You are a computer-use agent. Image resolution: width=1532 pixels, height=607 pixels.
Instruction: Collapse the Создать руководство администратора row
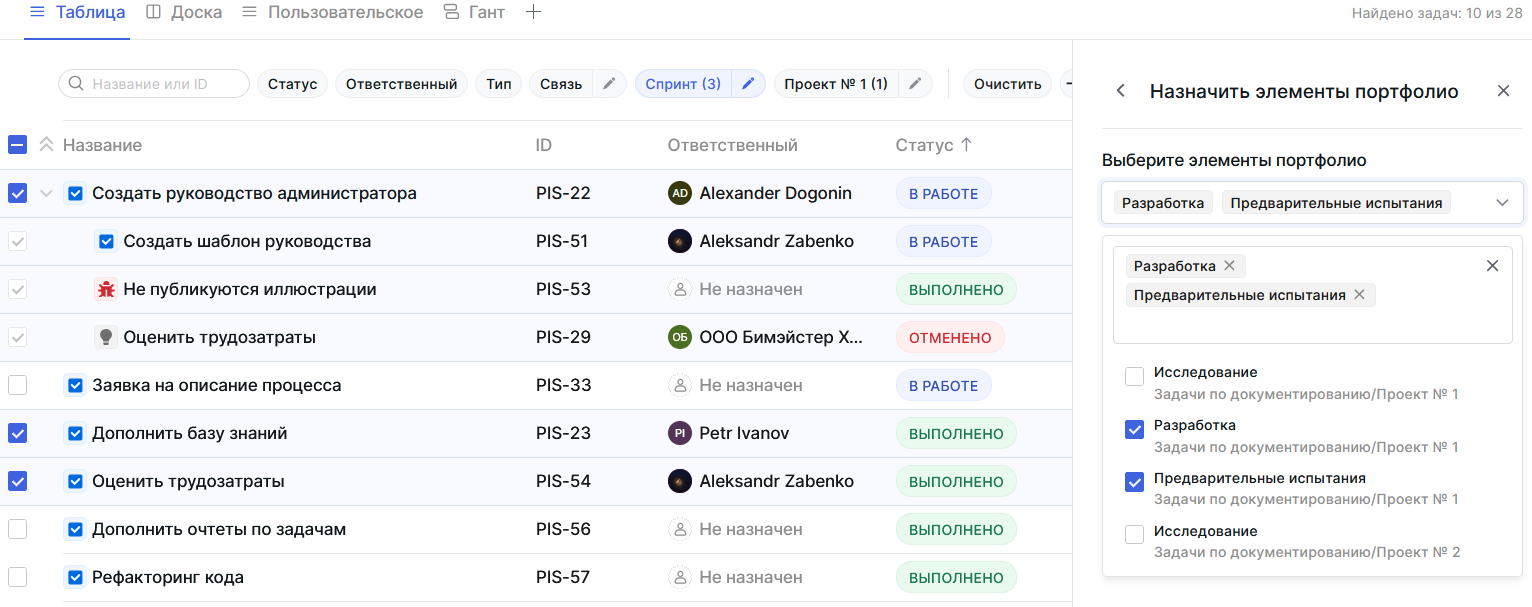(x=45, y=193)
